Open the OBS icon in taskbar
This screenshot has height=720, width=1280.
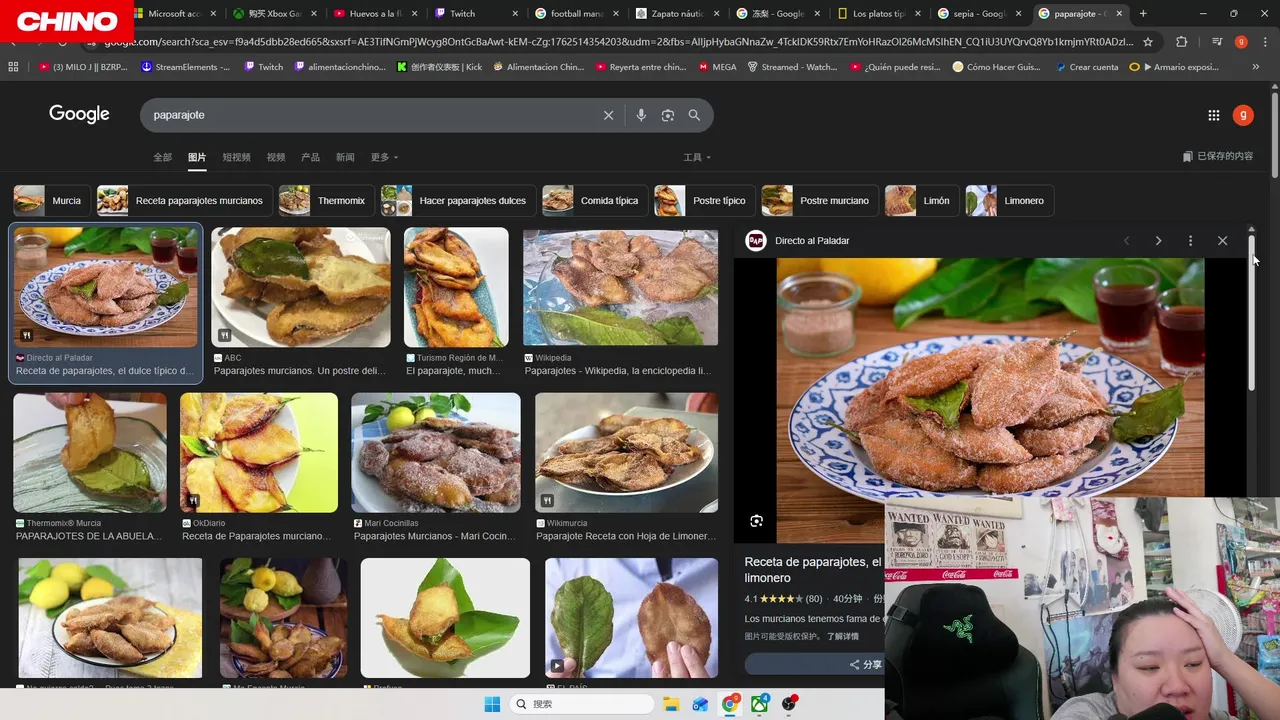(790, 704)
